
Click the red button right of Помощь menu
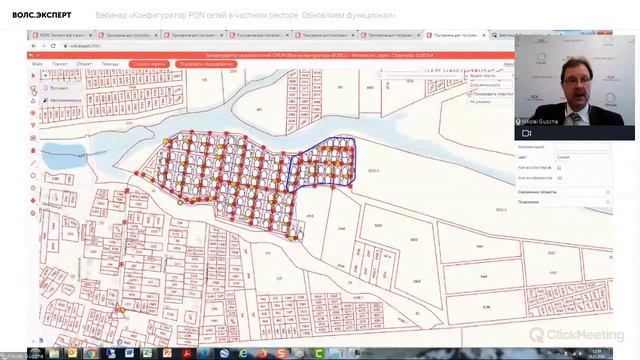click(149, 64)
